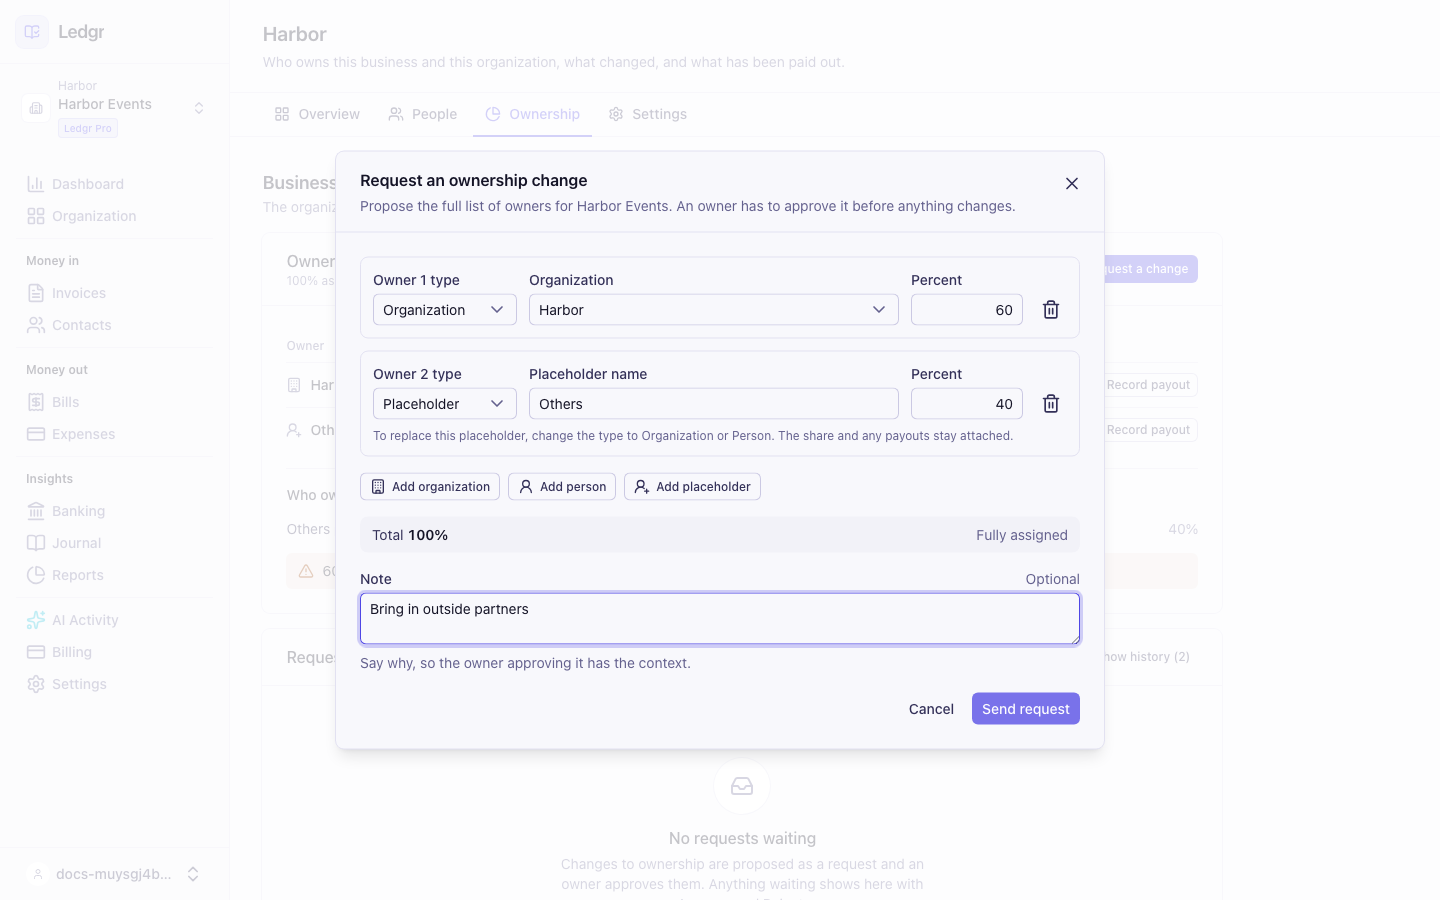The image size is (1440, 900).
Task: Click the Banking icon in sidebar
Action: click(36, 511)
